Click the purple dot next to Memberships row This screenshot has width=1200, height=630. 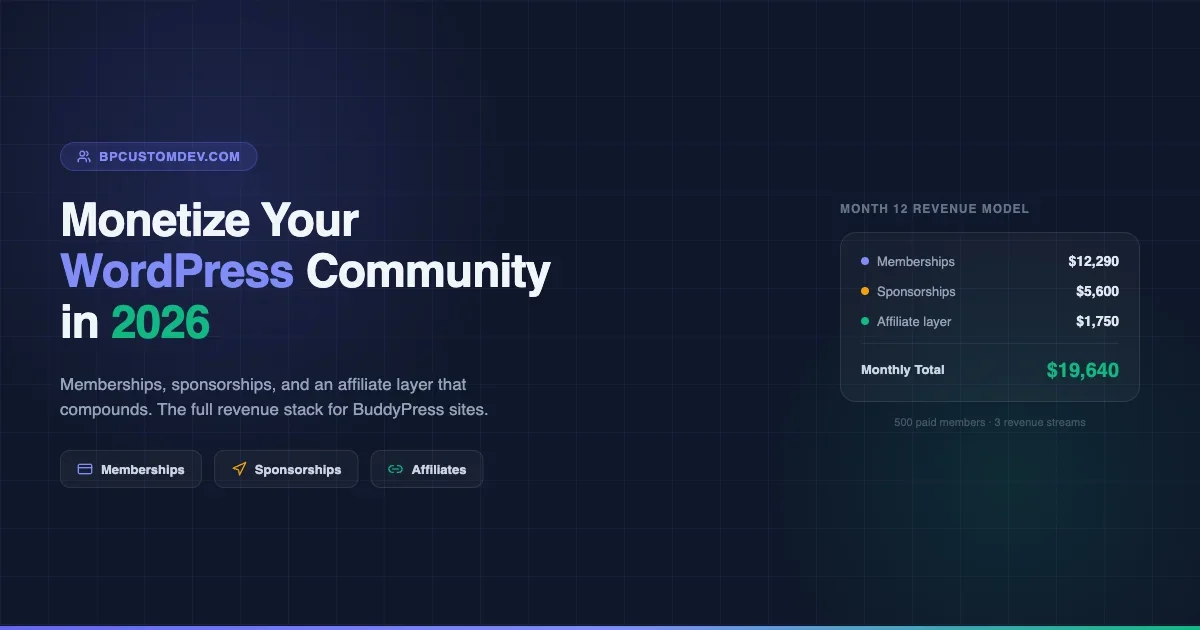coord(865,262)
